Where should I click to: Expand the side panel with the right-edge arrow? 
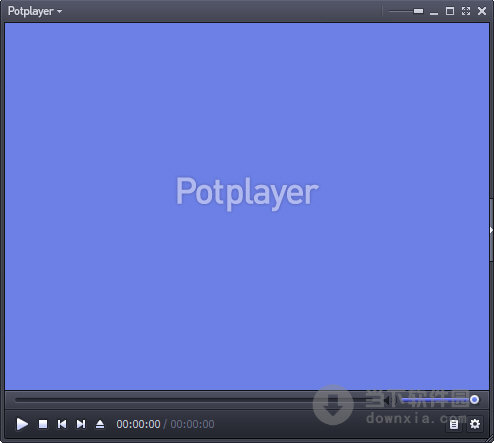click(x=491, y=230)
